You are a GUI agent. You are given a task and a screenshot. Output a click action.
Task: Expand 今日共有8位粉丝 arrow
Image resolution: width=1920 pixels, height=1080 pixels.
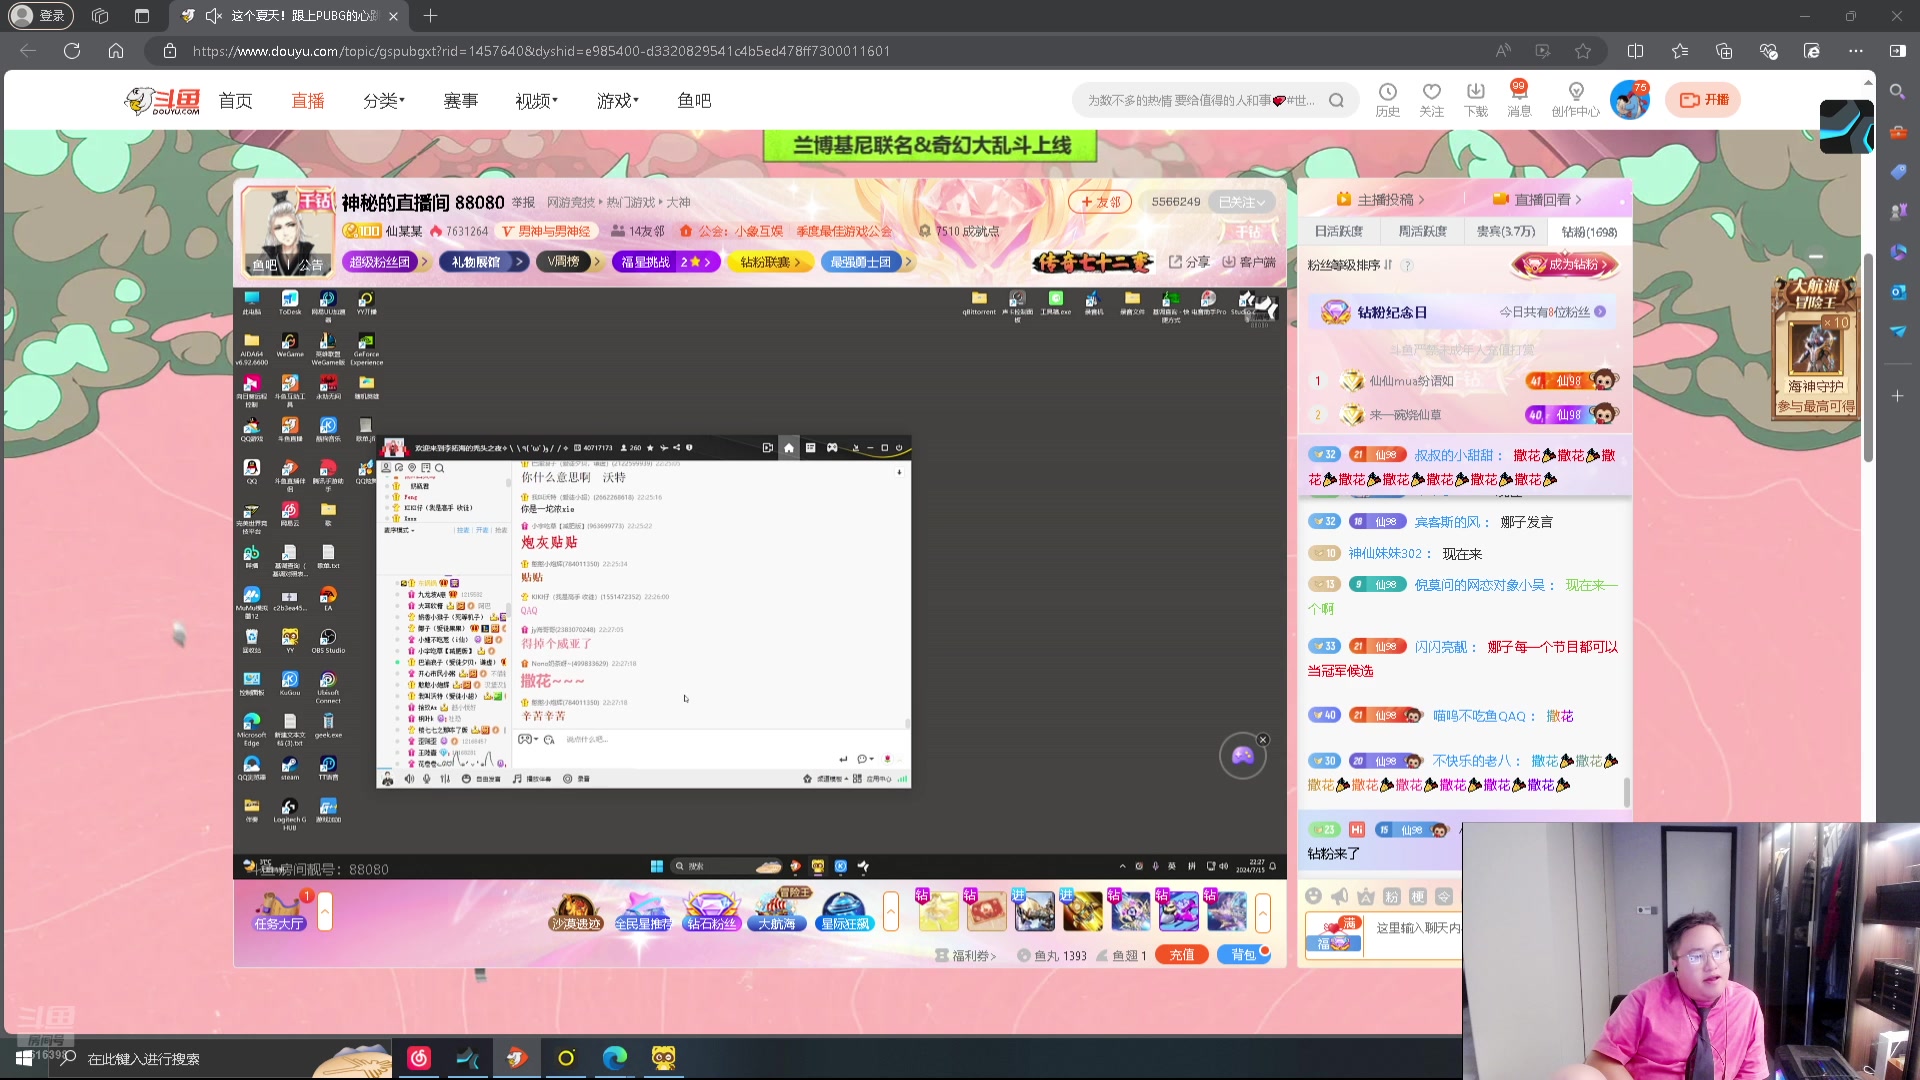[1600, 312]
